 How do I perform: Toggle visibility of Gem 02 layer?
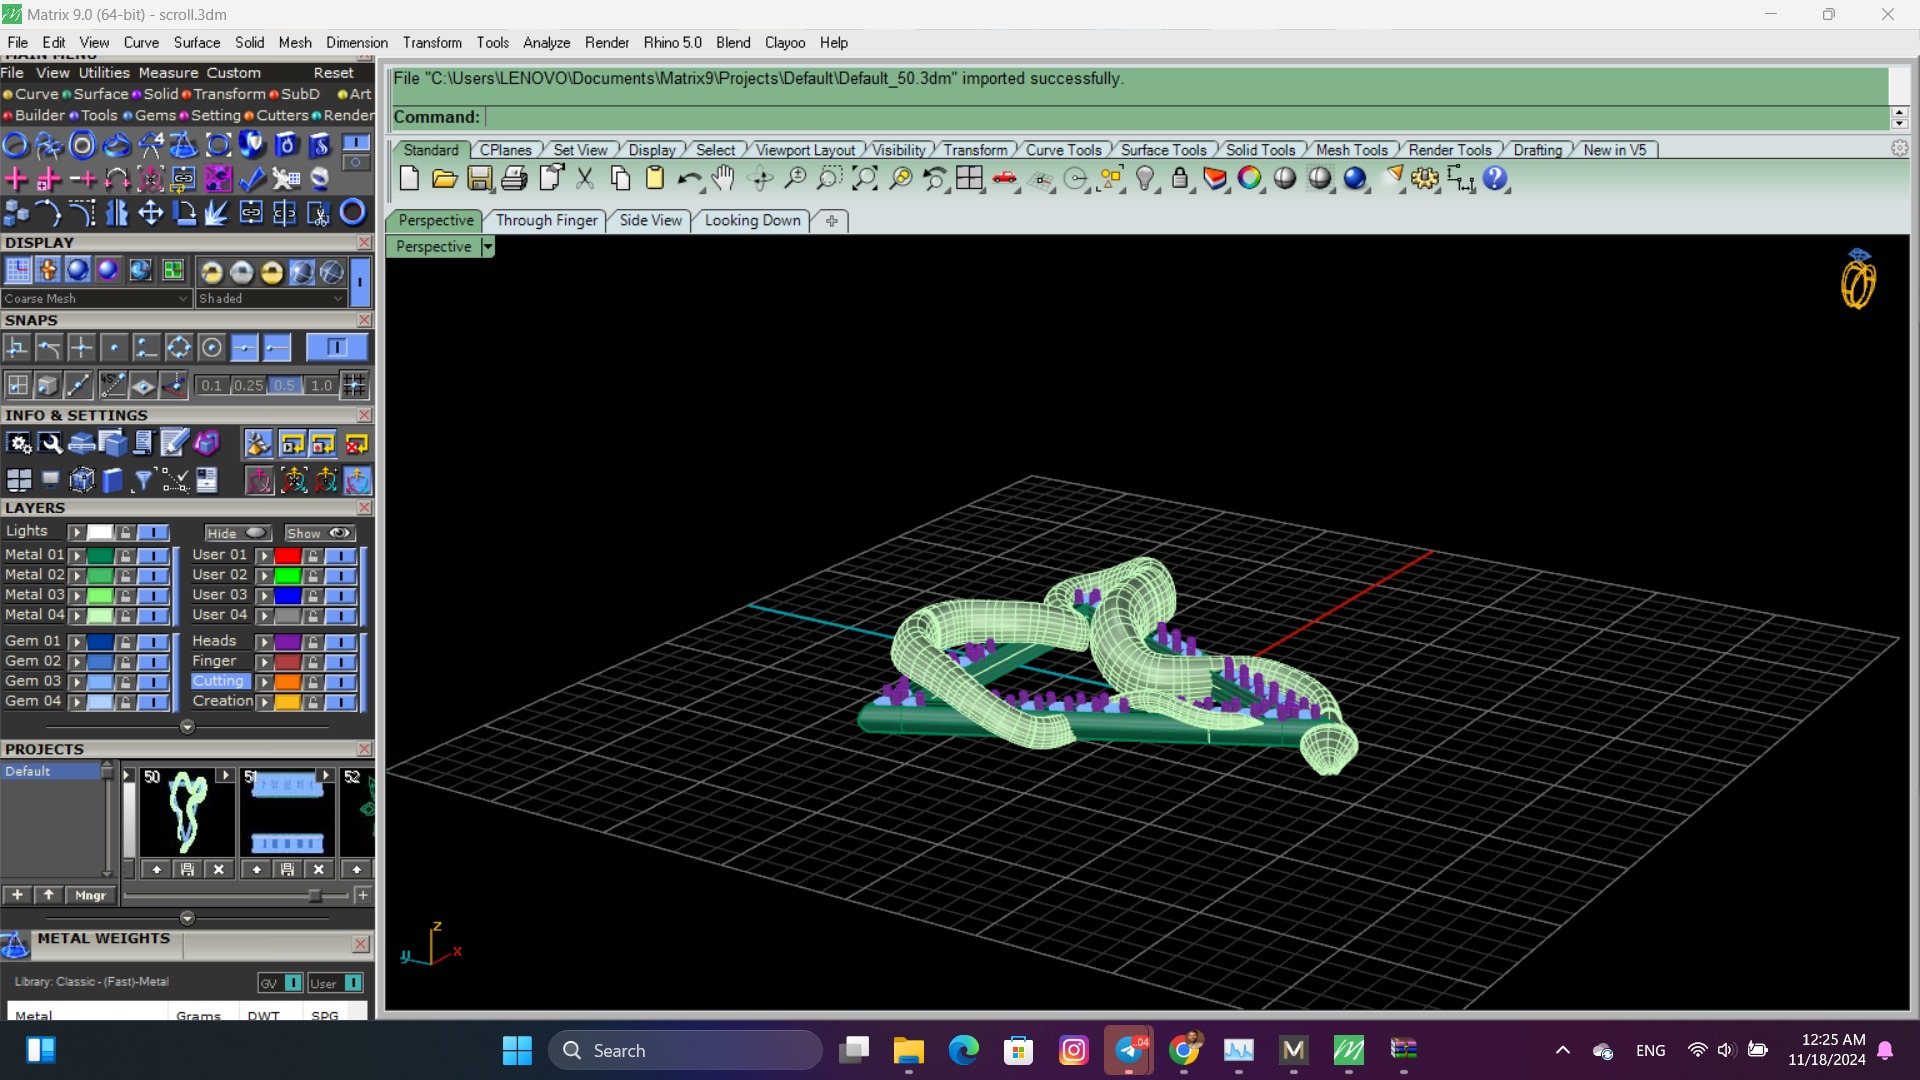(153, 662)
